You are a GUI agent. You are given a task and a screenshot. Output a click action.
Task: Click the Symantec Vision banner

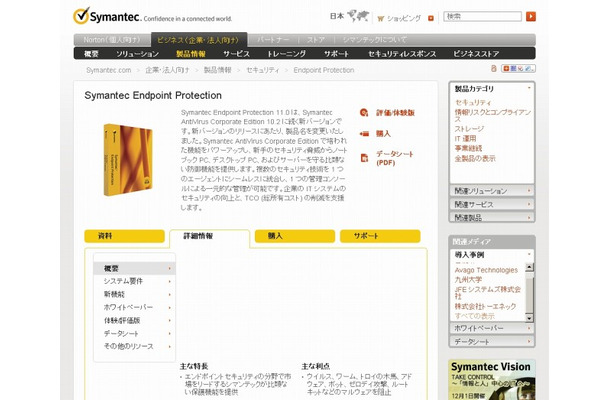click(x=492, y=380)
